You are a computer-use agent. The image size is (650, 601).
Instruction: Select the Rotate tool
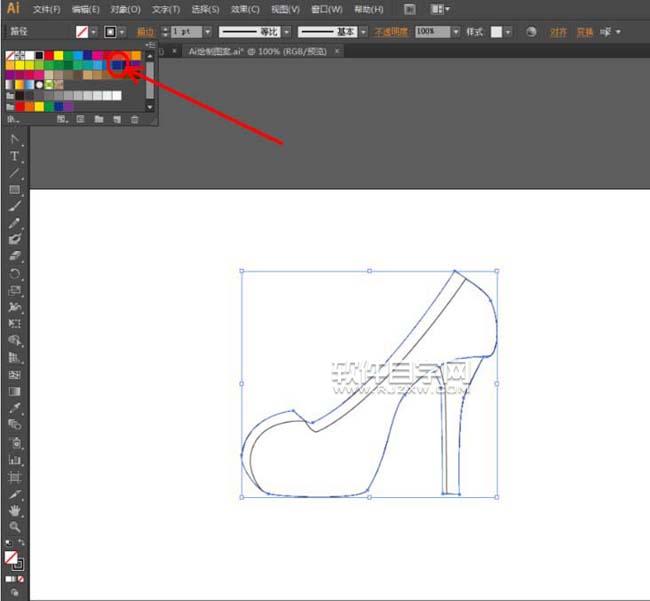tap(15, 273)
